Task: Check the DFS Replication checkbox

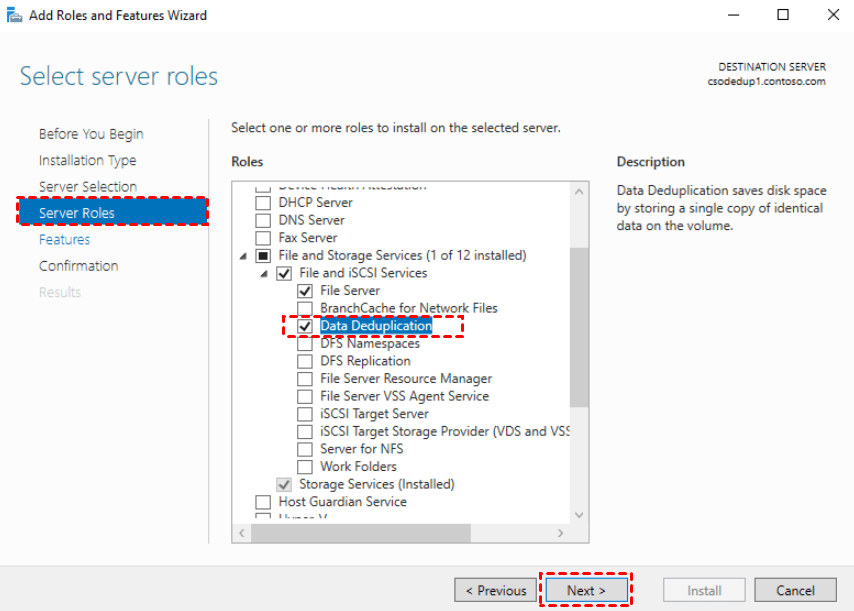Action: click(305, 361)
